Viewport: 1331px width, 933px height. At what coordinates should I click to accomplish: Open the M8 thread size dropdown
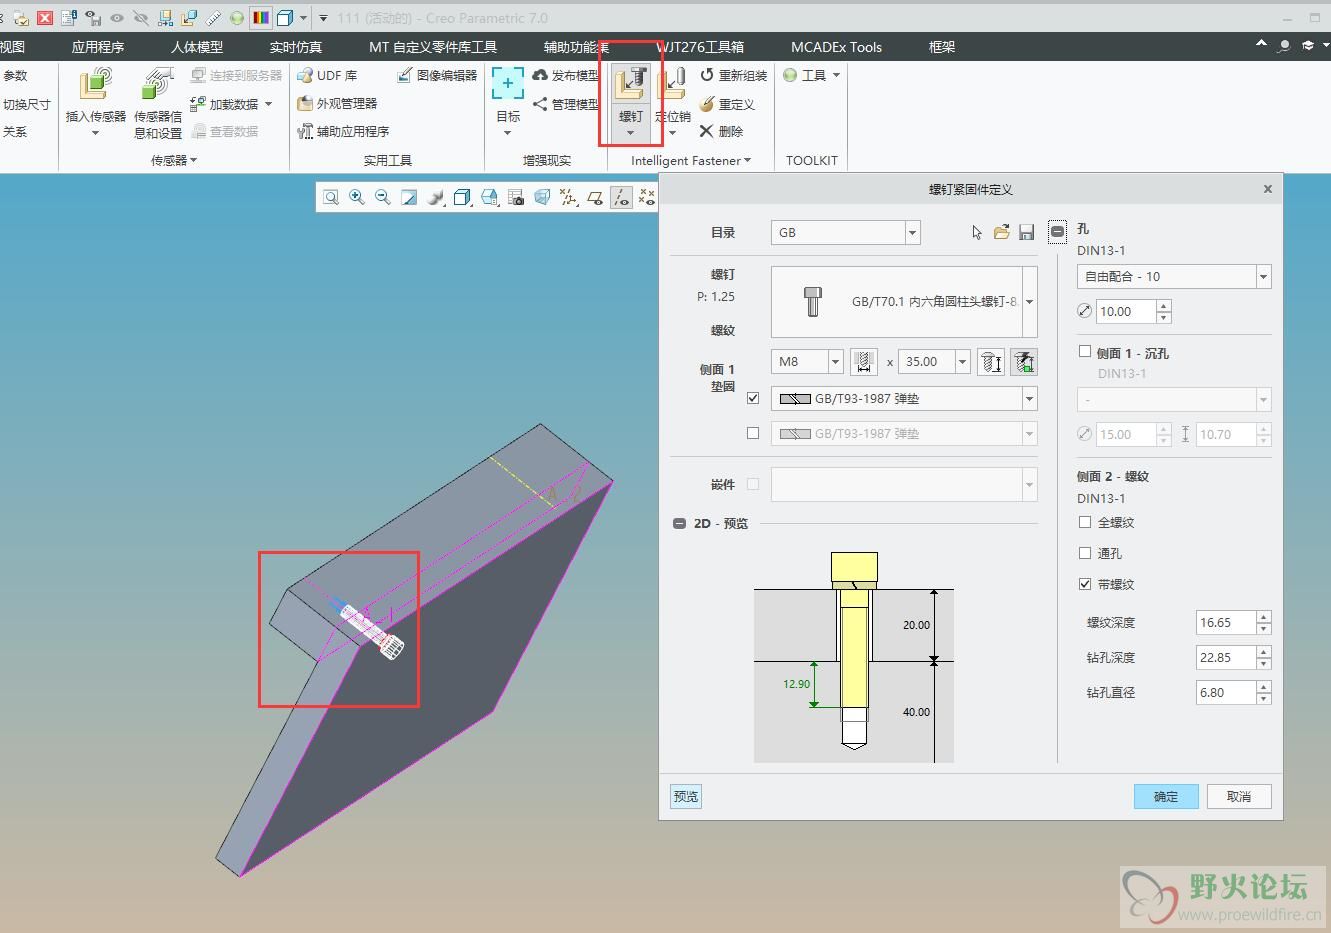click(835, 362)
